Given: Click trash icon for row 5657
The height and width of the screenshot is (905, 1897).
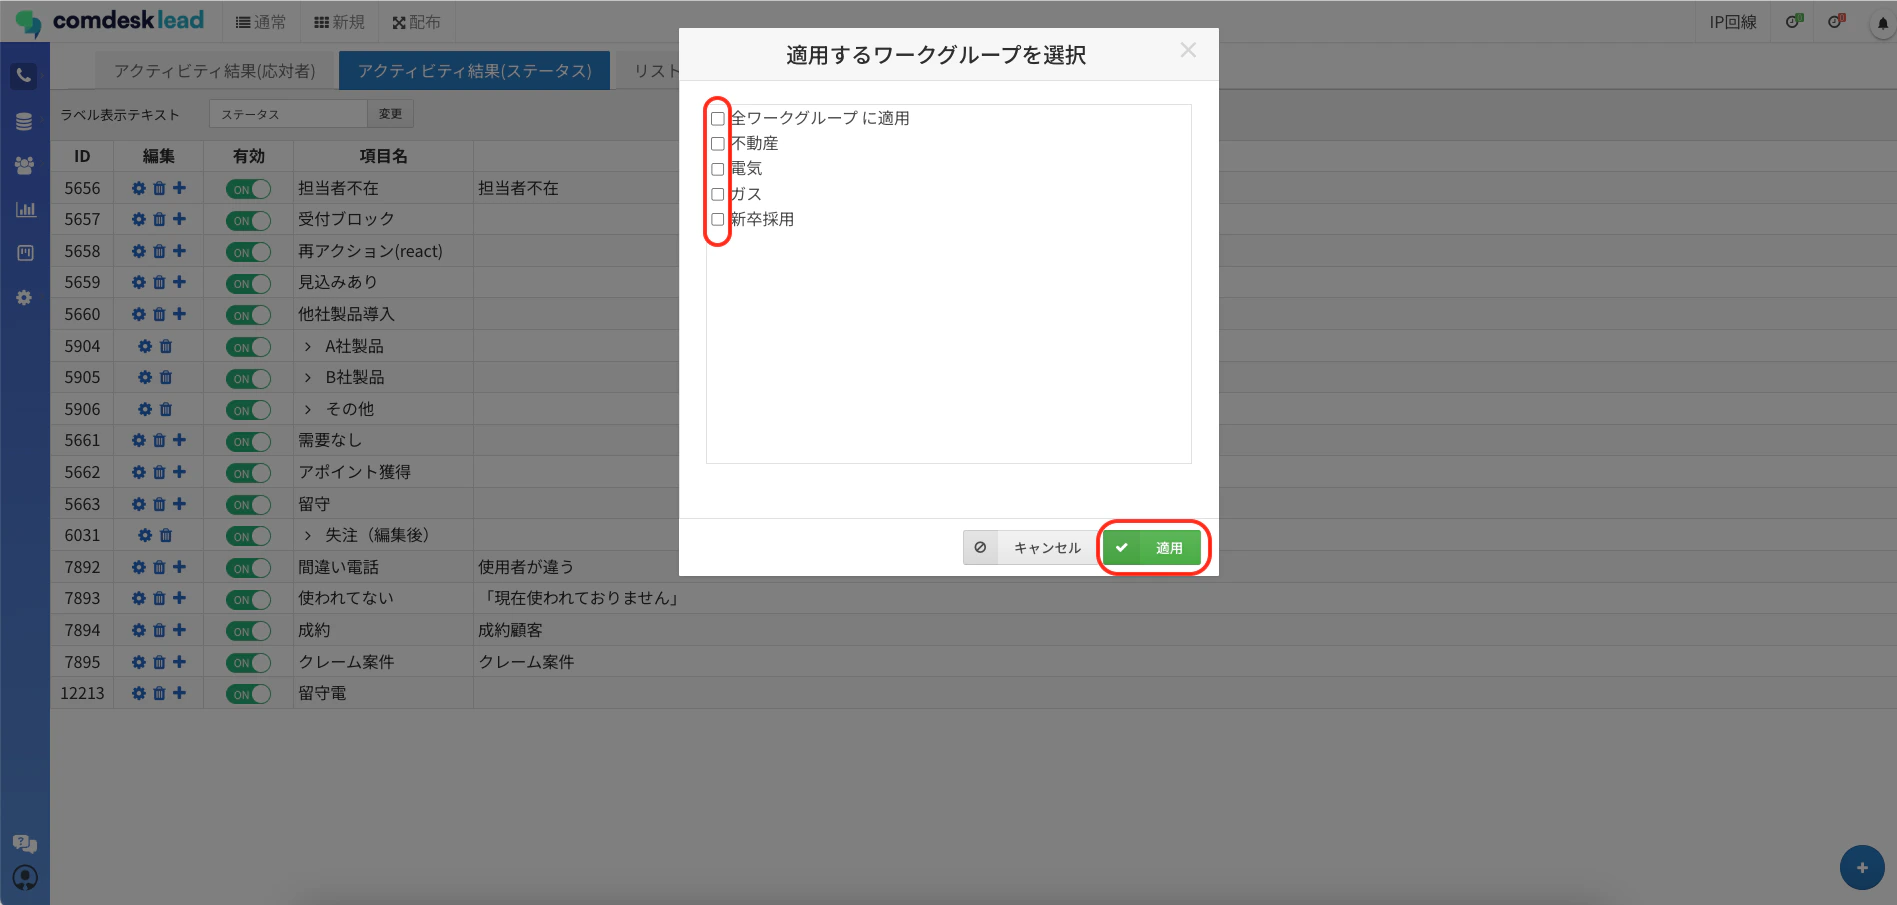Looking at the screenshot, I should (x=159, y=219).
